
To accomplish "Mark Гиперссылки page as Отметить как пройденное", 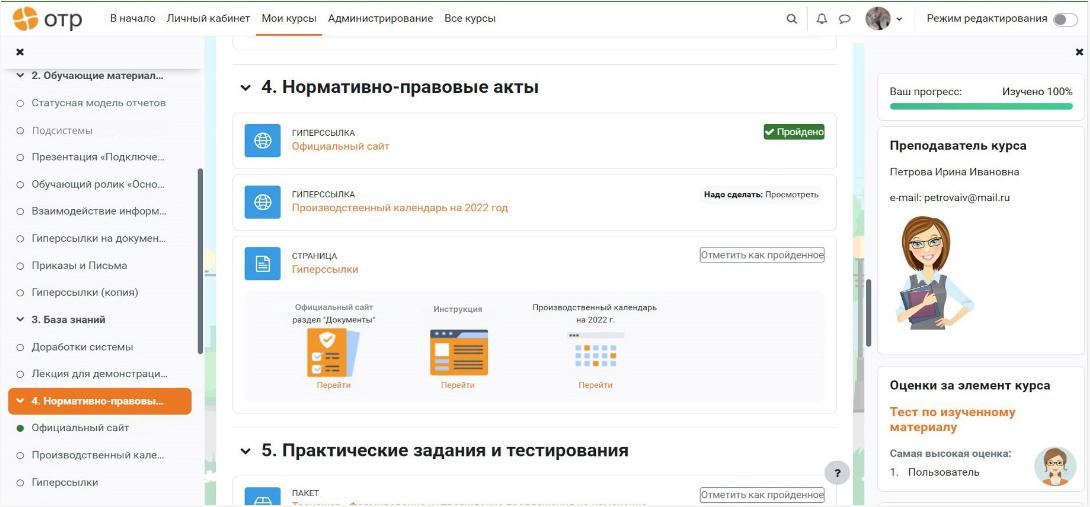I will tap(762, 255).
